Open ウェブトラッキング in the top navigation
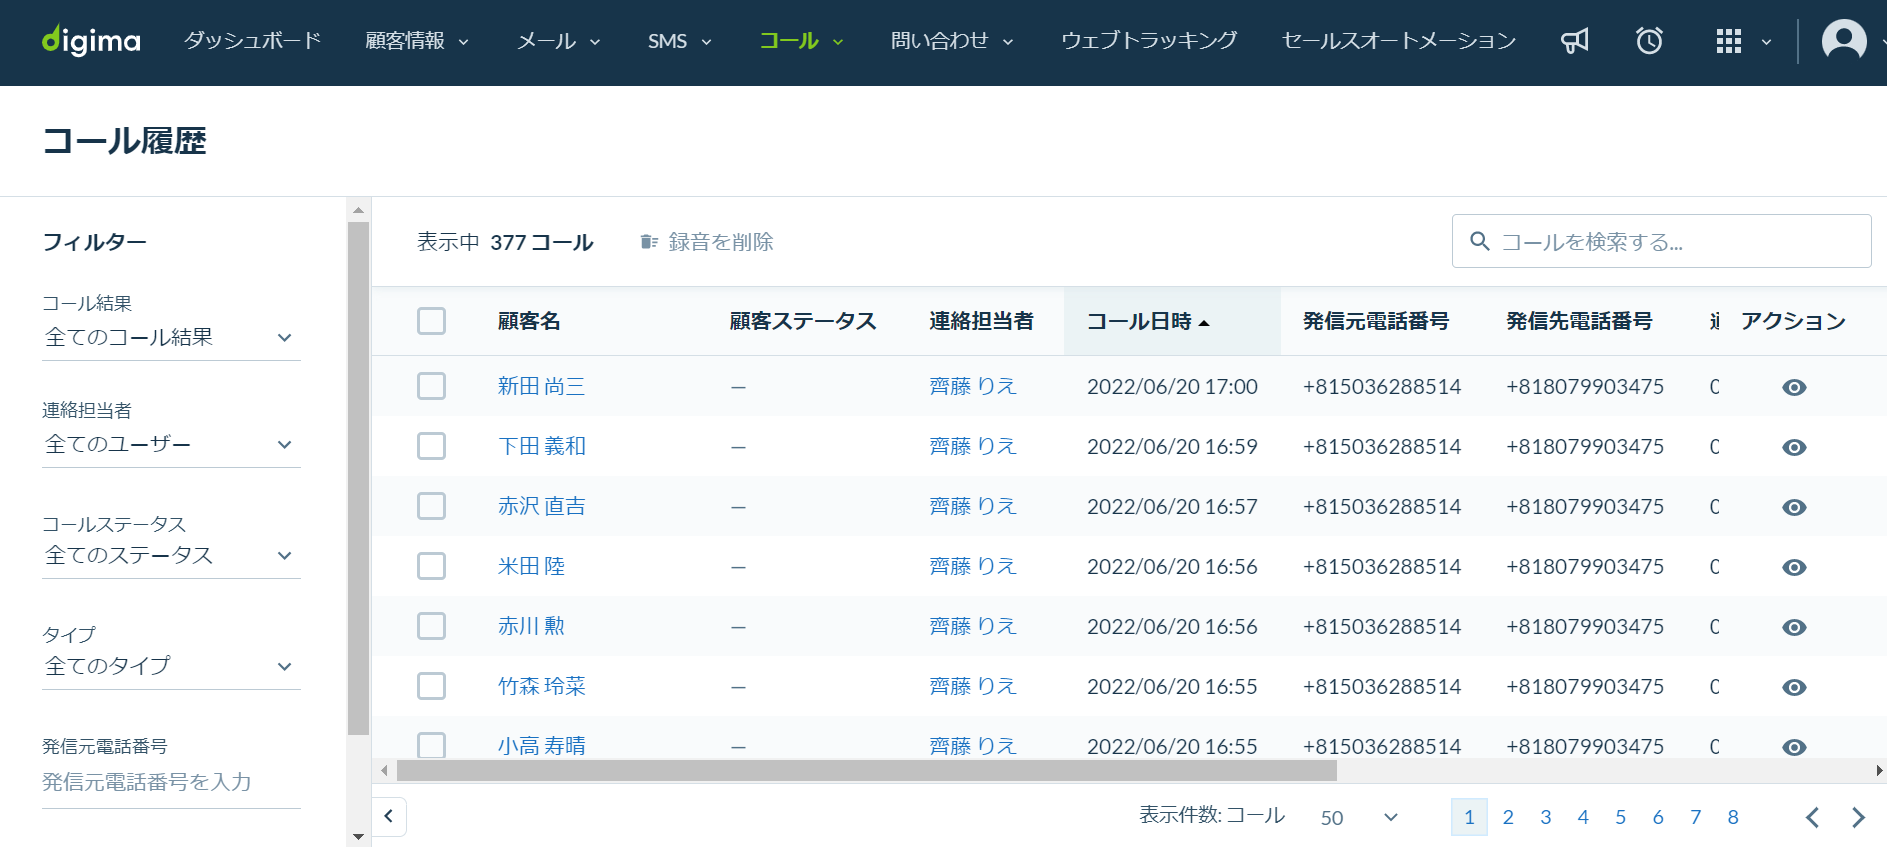 coord(1149,41)
